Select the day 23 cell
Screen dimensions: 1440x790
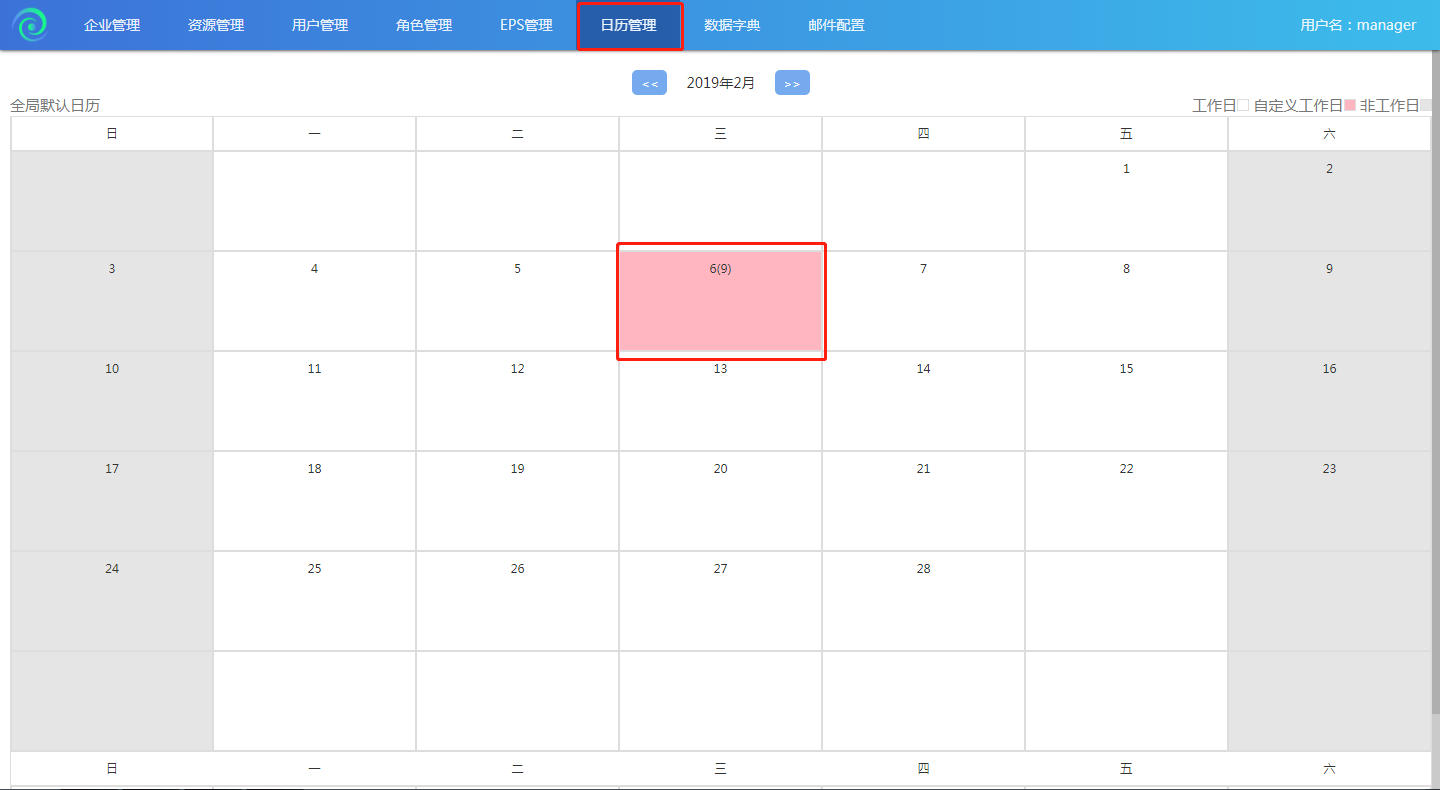click(1329, 501)
